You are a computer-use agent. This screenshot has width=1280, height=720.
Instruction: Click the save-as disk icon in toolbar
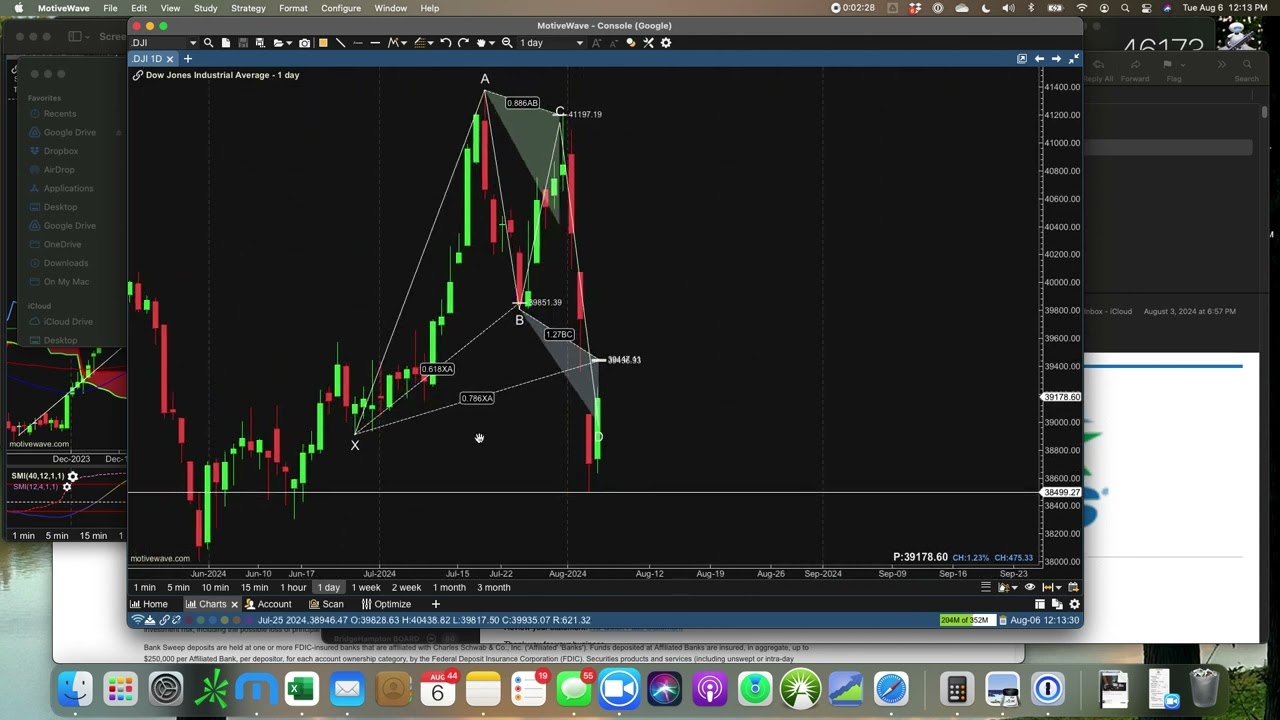point(260,43)
